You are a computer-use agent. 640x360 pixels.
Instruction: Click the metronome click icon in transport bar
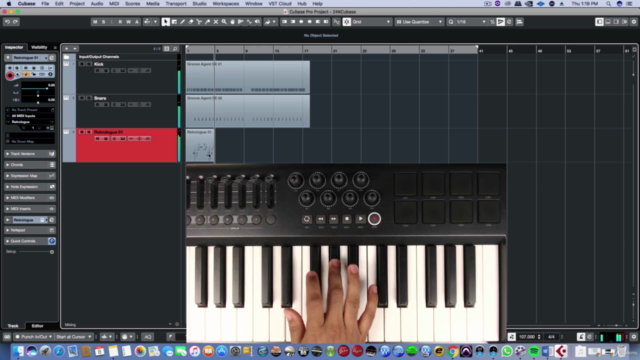(x=581, y=337)
